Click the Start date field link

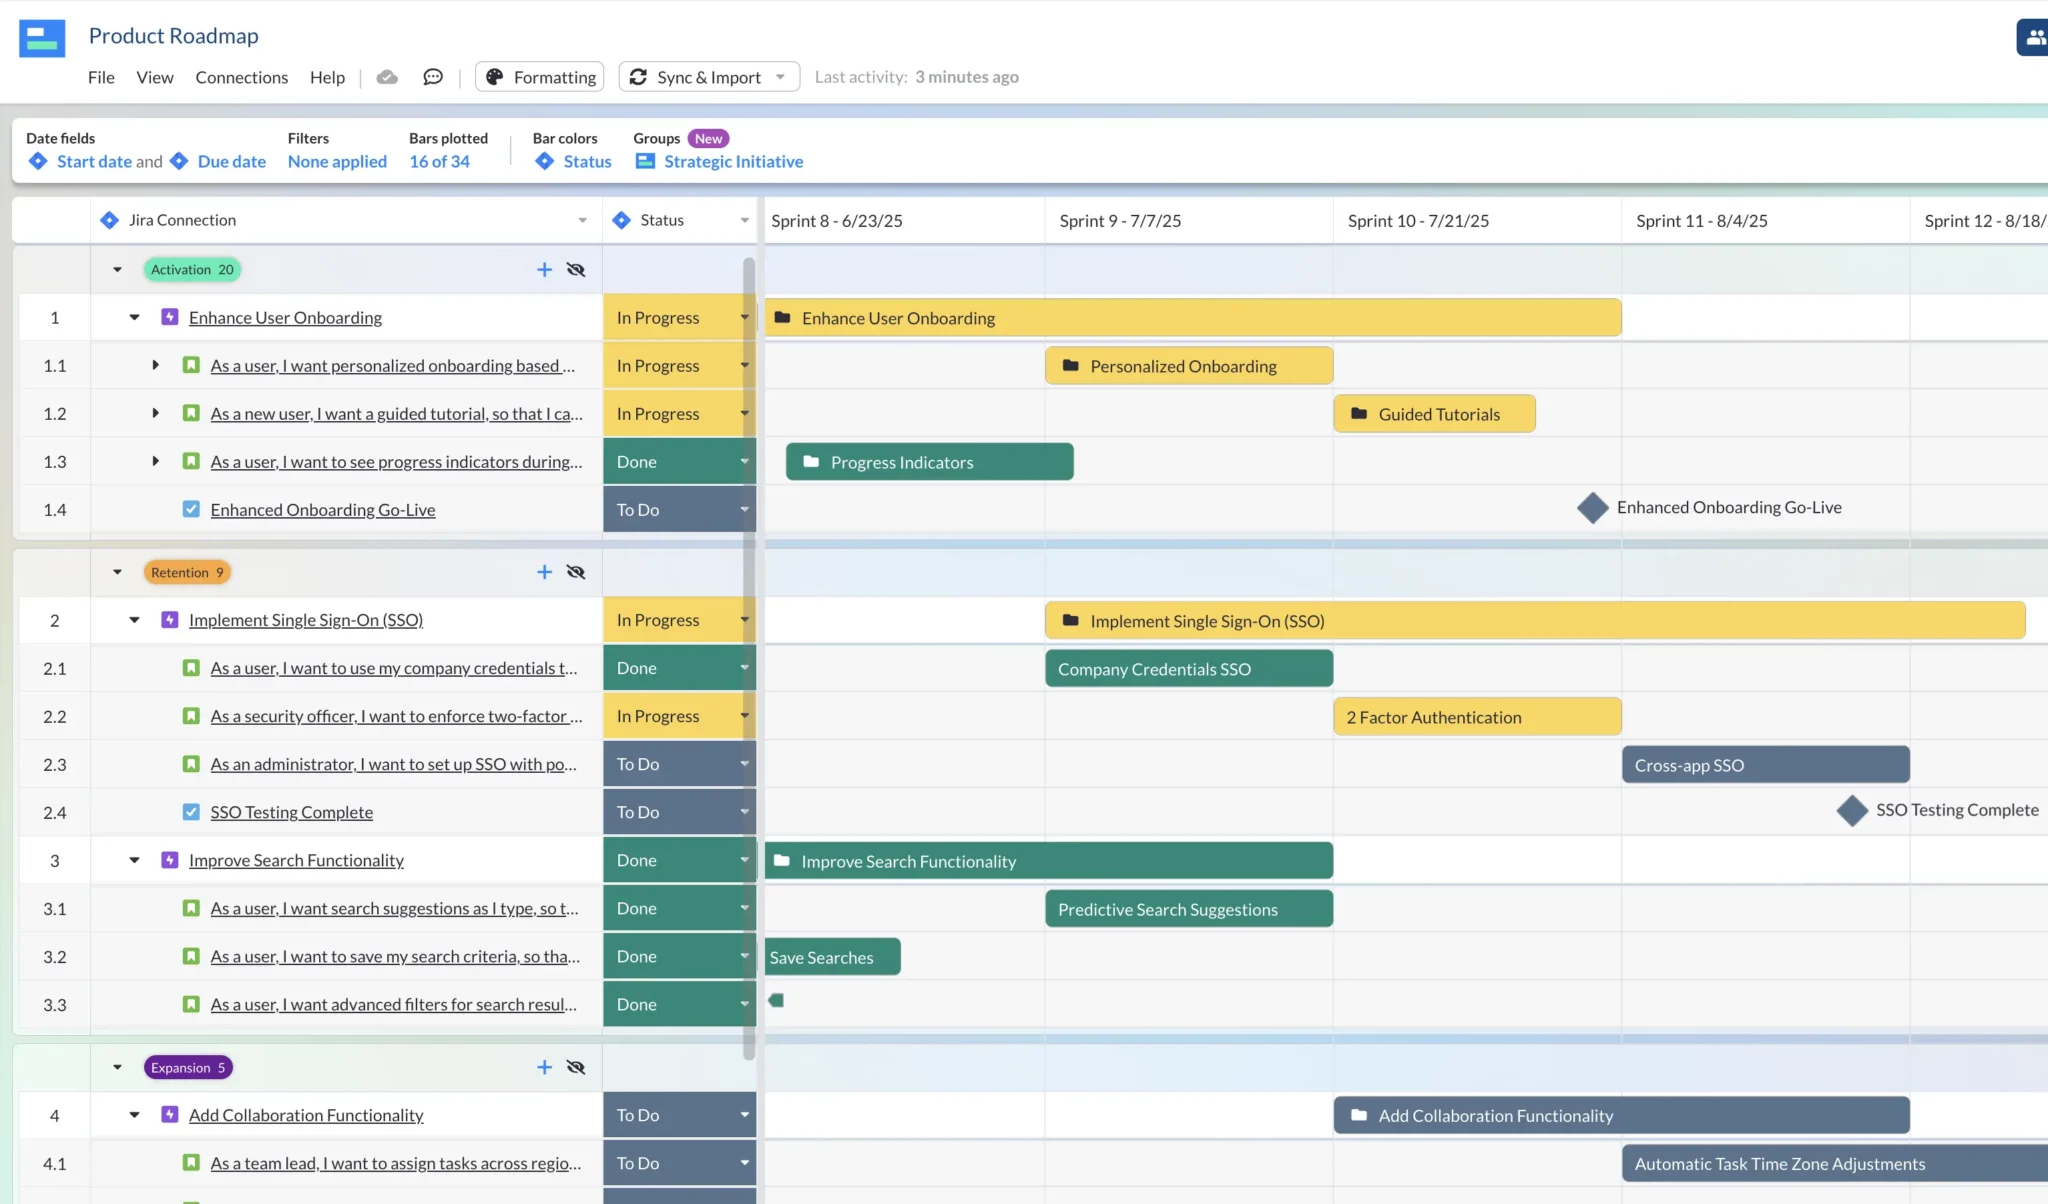coord(94,161)
